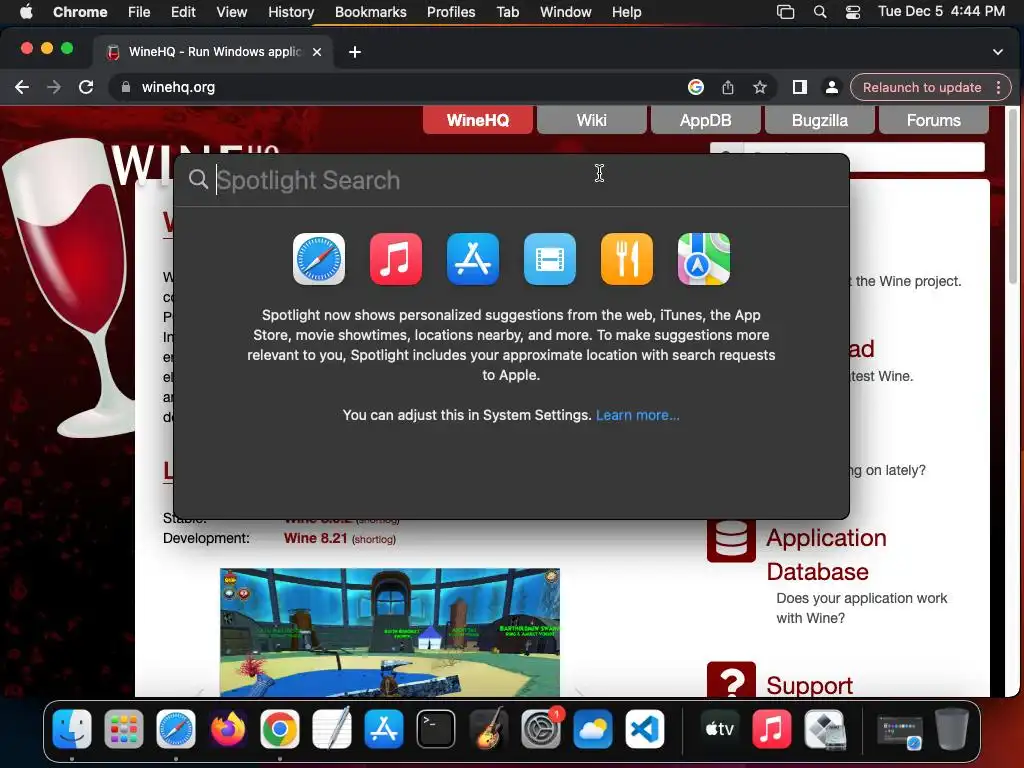Open Maps suggestion in Spotlight
This screenshot has width=1024, height=768.
(x=704, y=259)
